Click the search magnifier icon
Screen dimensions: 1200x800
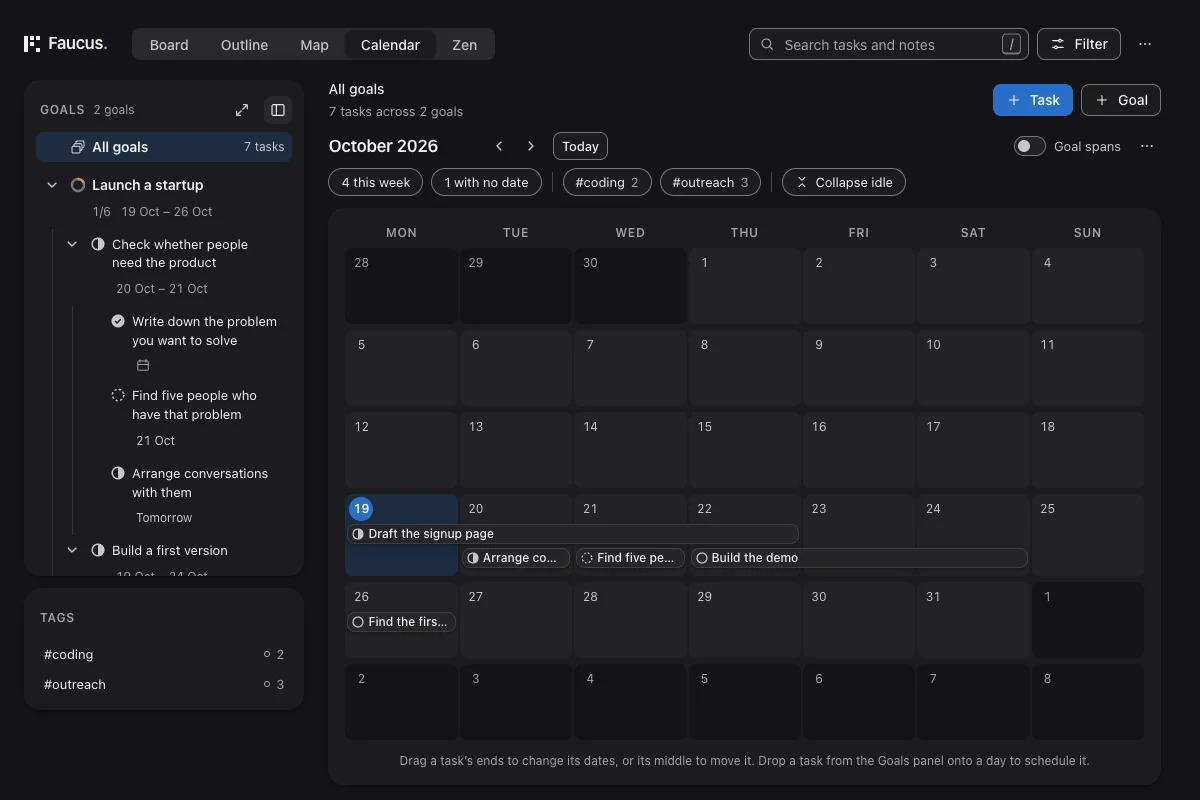click(767, 44)
